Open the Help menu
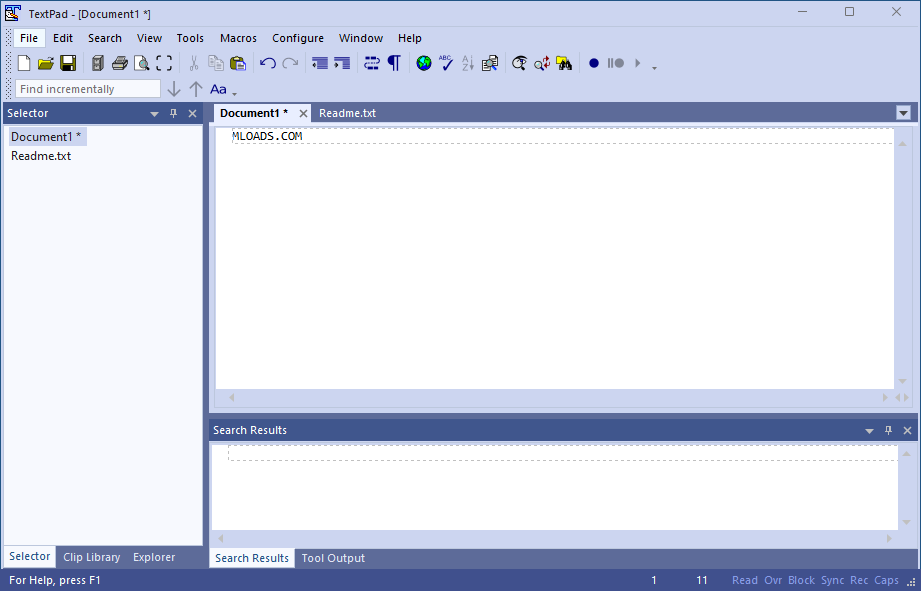Screen dimensions: 922x592 [x=409, y=38]
